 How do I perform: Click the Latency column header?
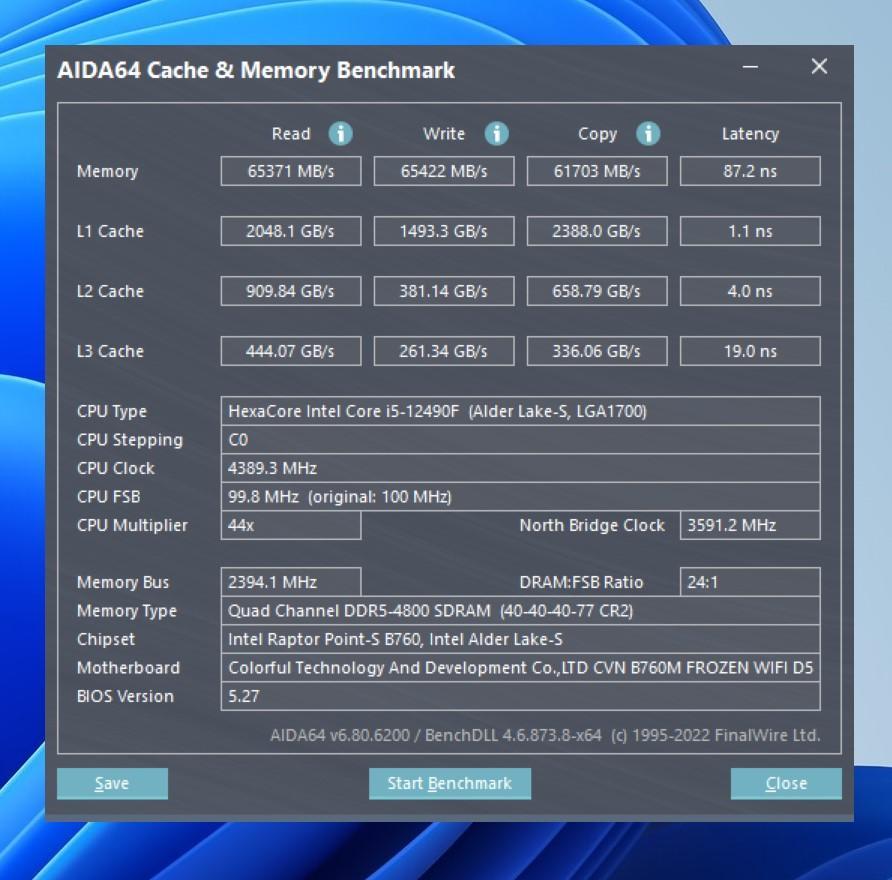[750, 134]
